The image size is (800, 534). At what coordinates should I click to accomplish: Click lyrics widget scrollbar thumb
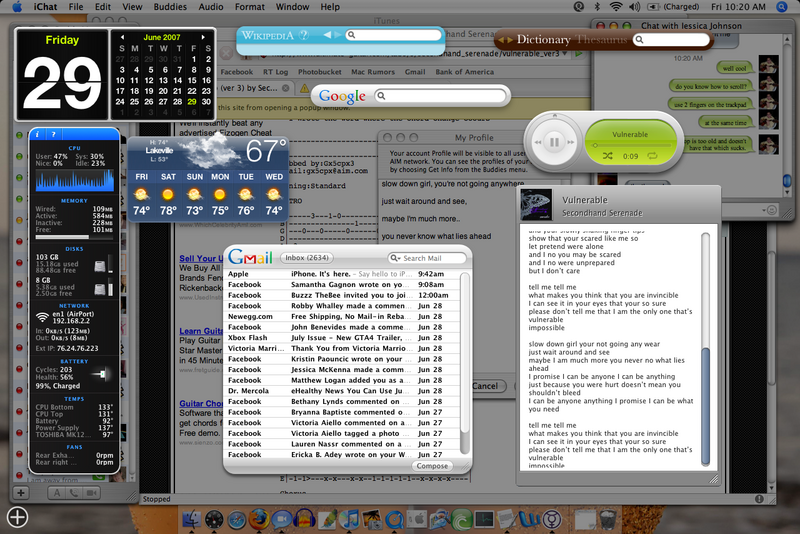[x=706, y=405]
